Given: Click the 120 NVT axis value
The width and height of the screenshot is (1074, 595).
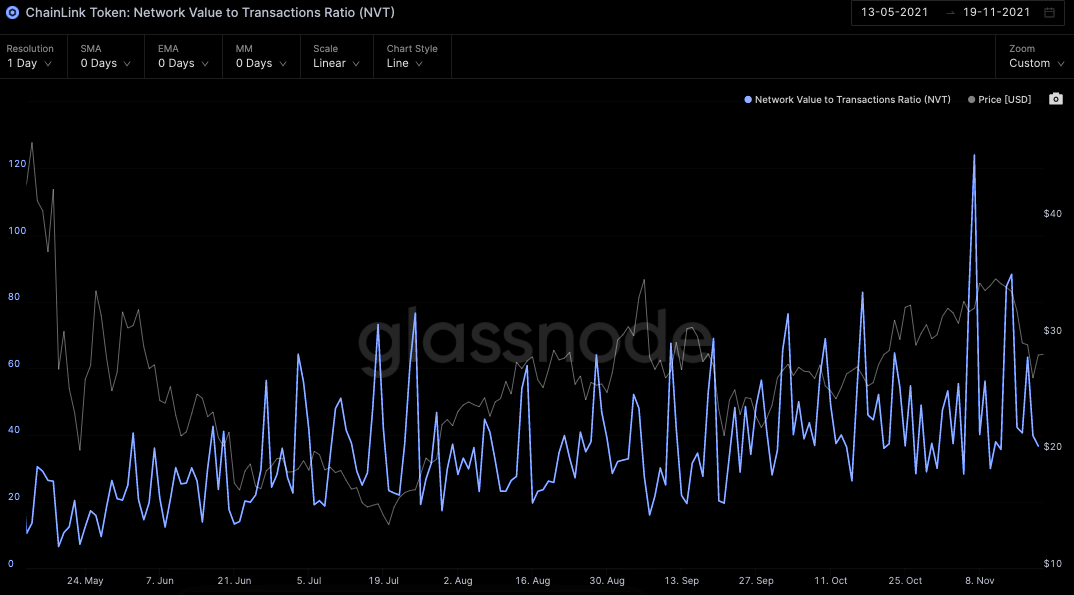Looking at the screenshot, I should tap(17, 164).
